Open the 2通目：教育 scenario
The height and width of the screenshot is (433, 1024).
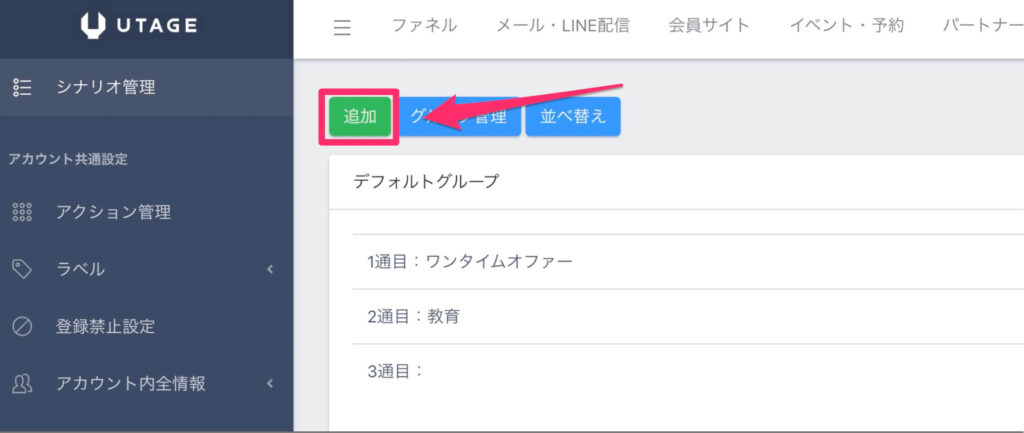413,317
